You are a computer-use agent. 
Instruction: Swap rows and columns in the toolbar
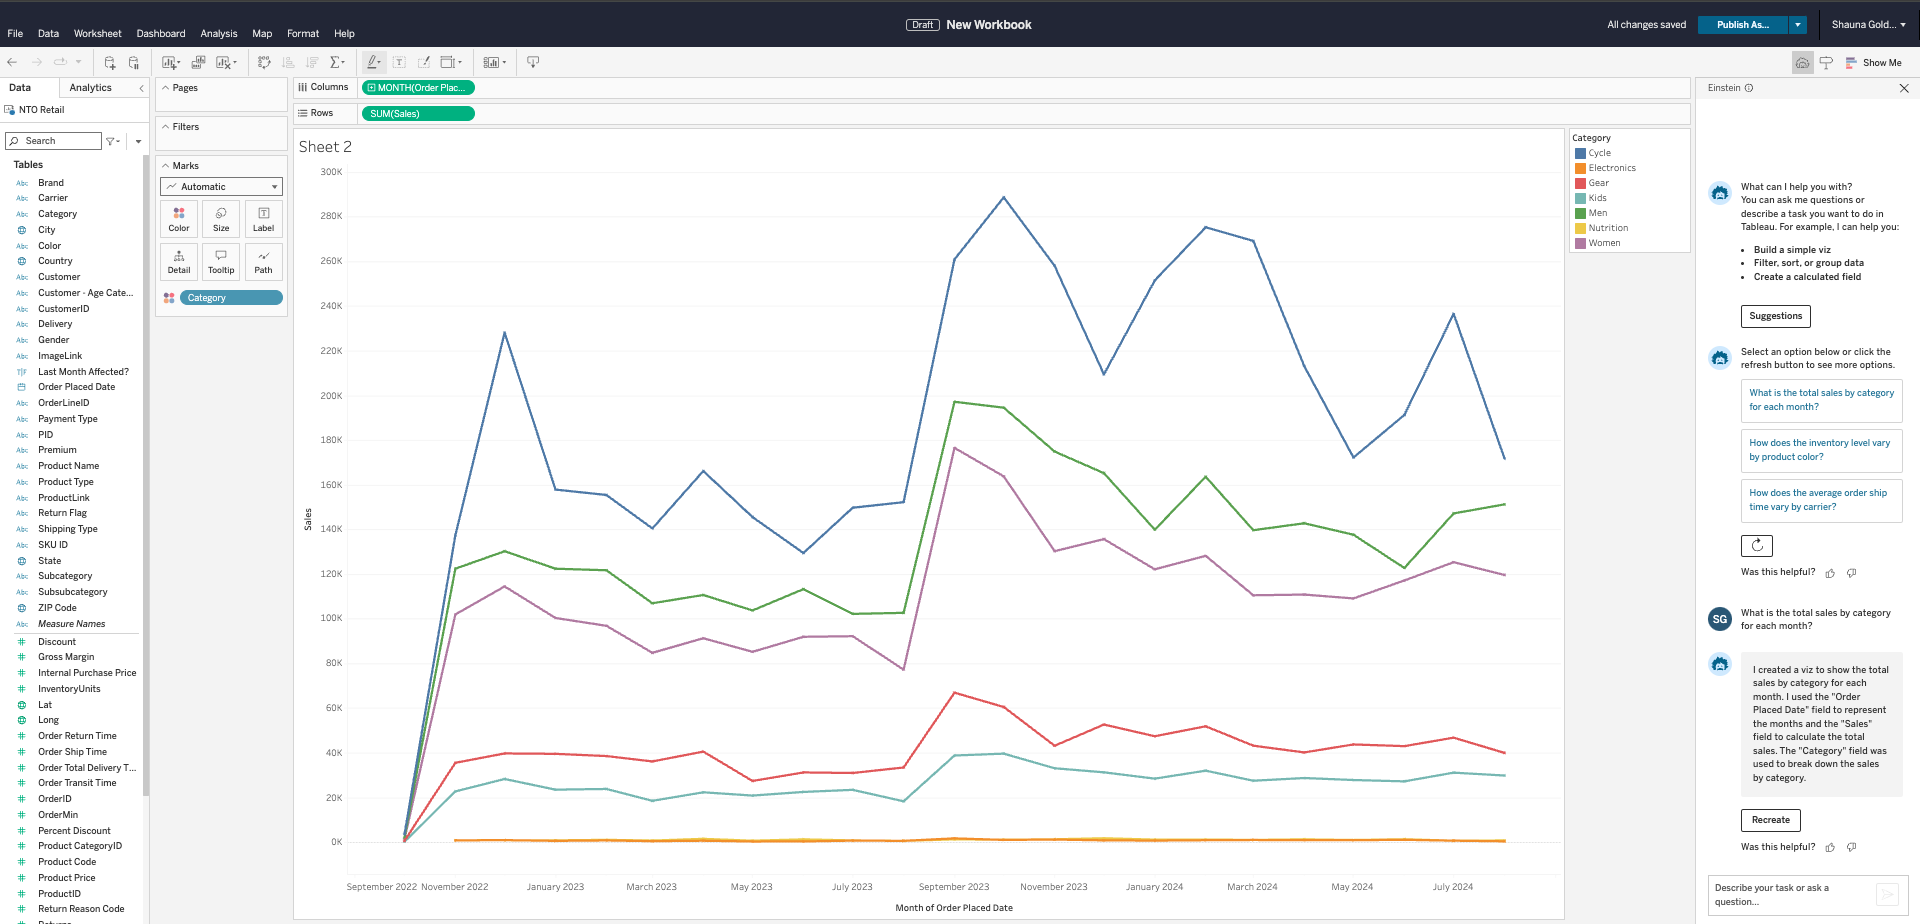pyautogui.click(x=264, y=62)
